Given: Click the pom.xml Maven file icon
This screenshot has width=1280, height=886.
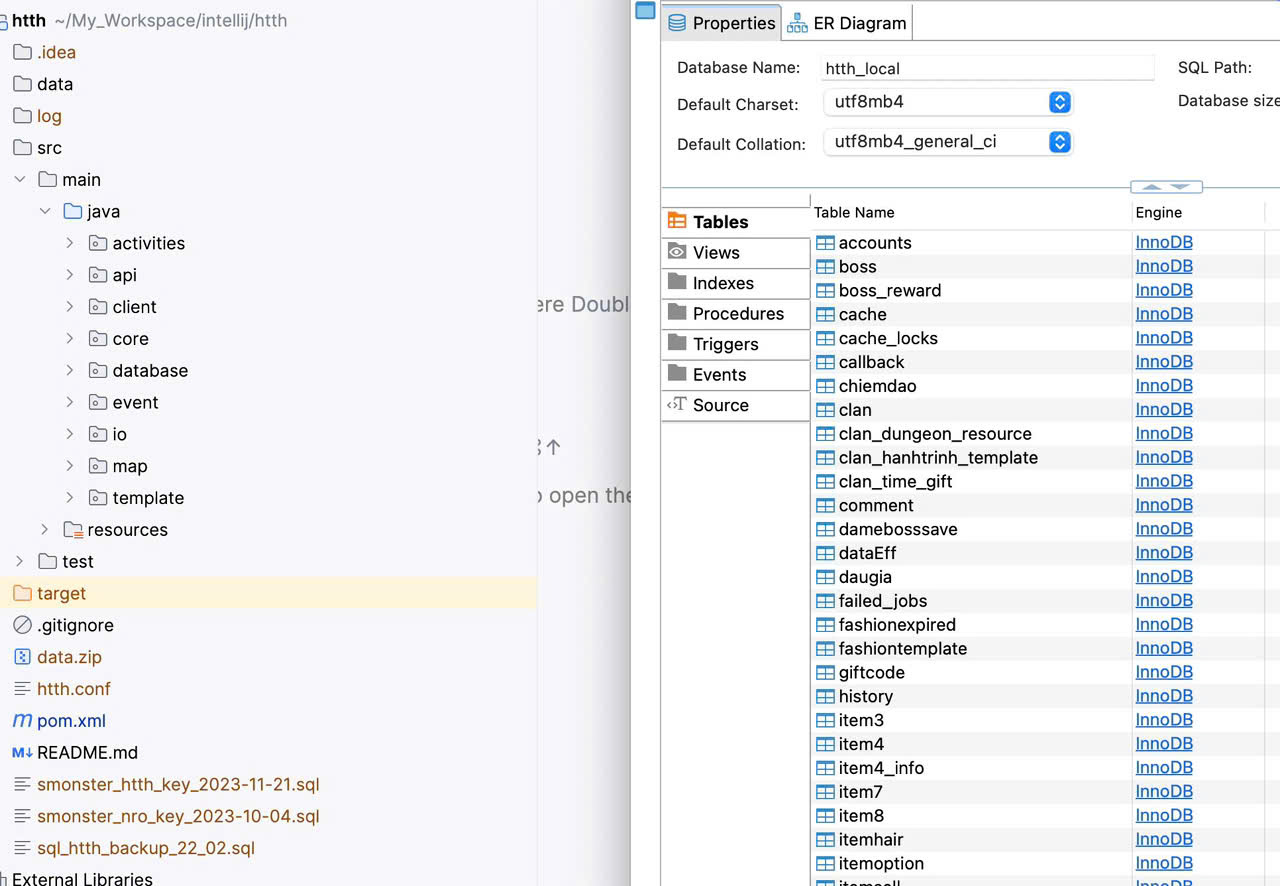Looking at the screenshot, I should tap(22, 721).
